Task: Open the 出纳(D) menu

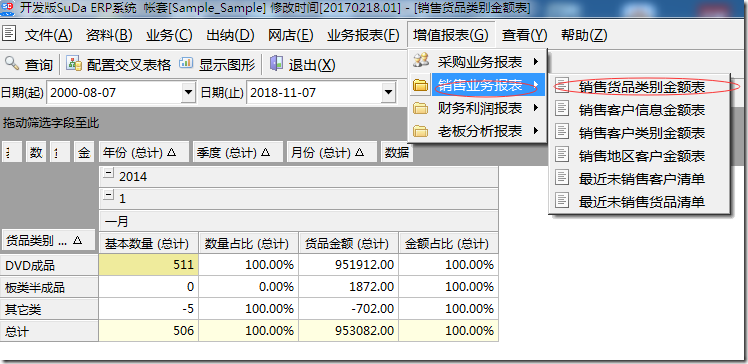Action: click(230, 35)
